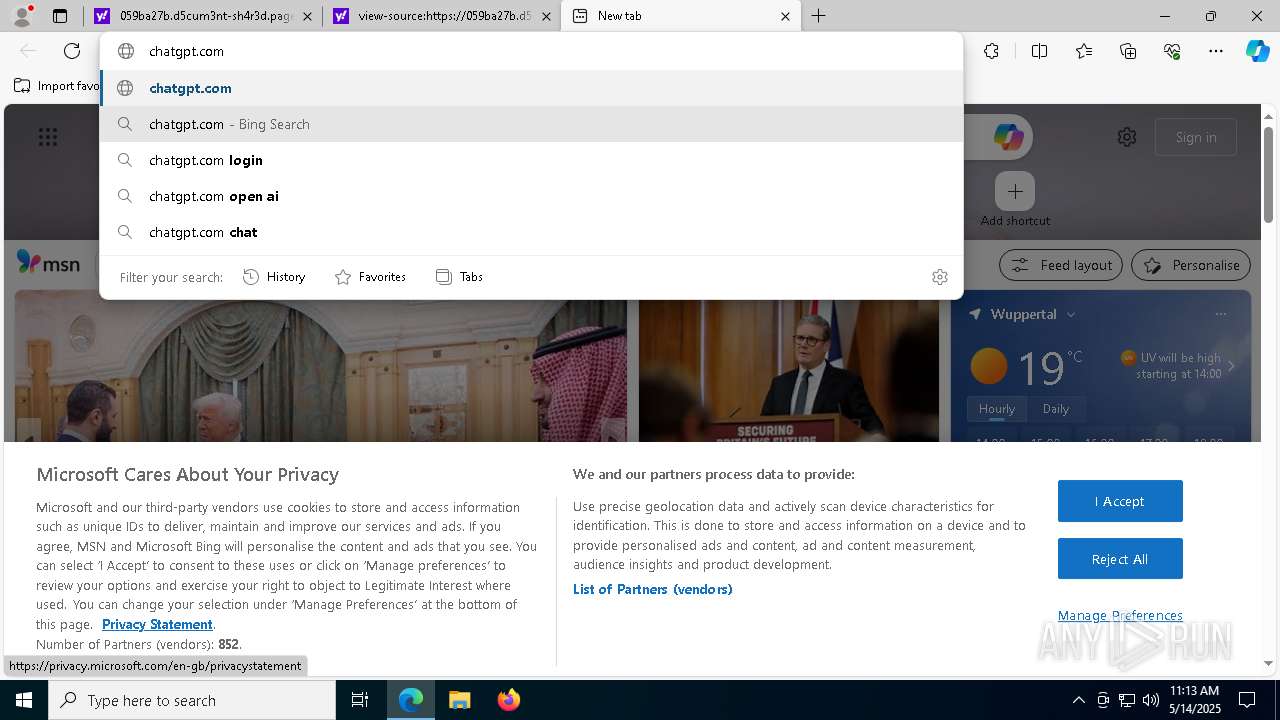This screenshot has height=720, width=1280.
Task: Open a new tab with plus button
Action: coord(818,16)
